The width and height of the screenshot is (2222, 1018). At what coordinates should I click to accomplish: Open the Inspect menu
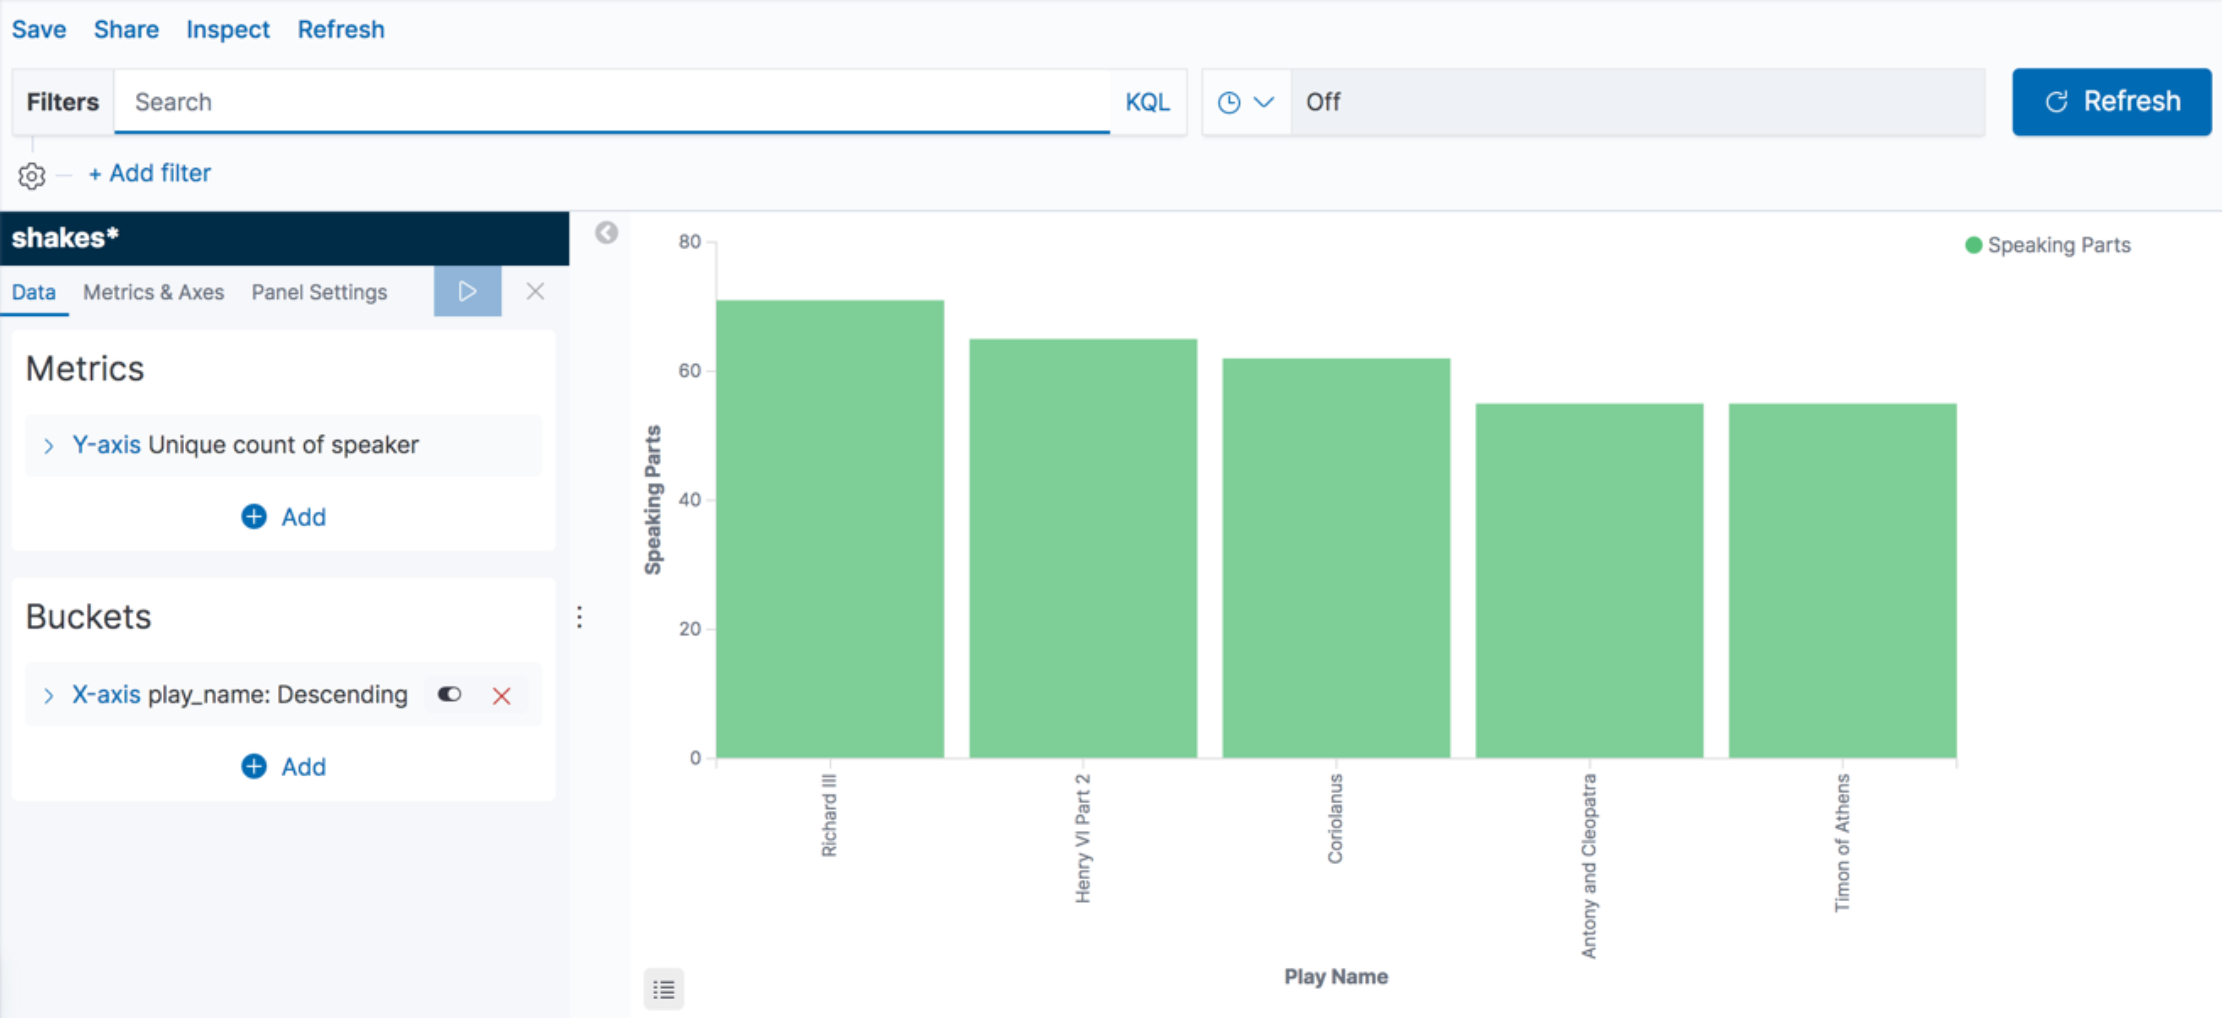tap(227, 29)
